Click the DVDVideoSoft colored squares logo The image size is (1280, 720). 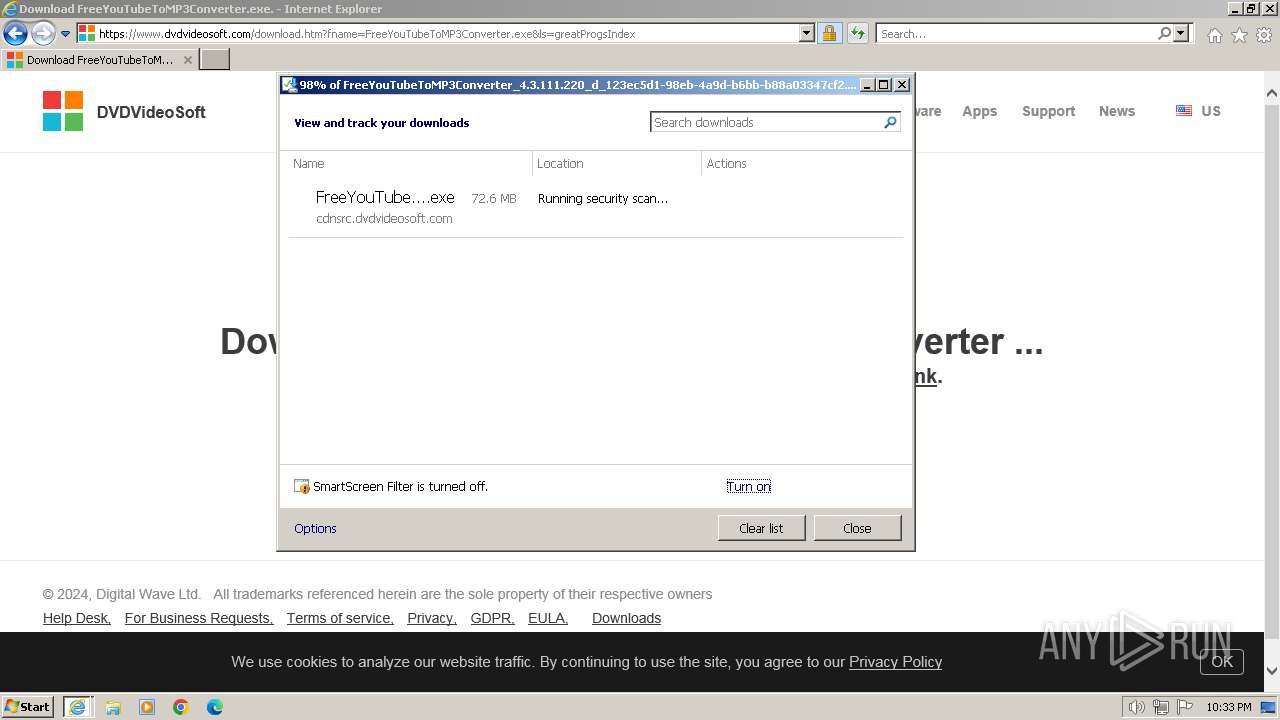[63, 111]
